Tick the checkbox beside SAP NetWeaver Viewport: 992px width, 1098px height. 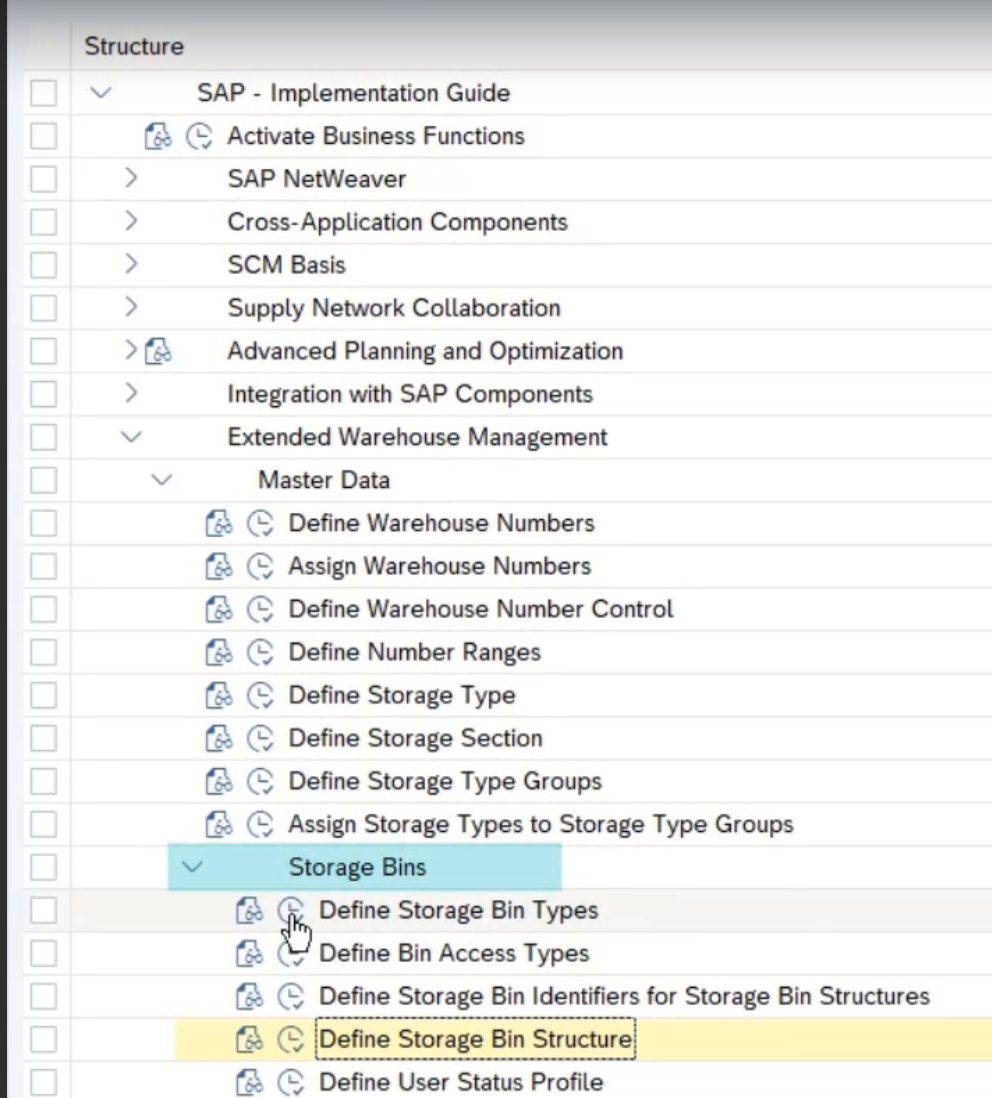point(43,179)
